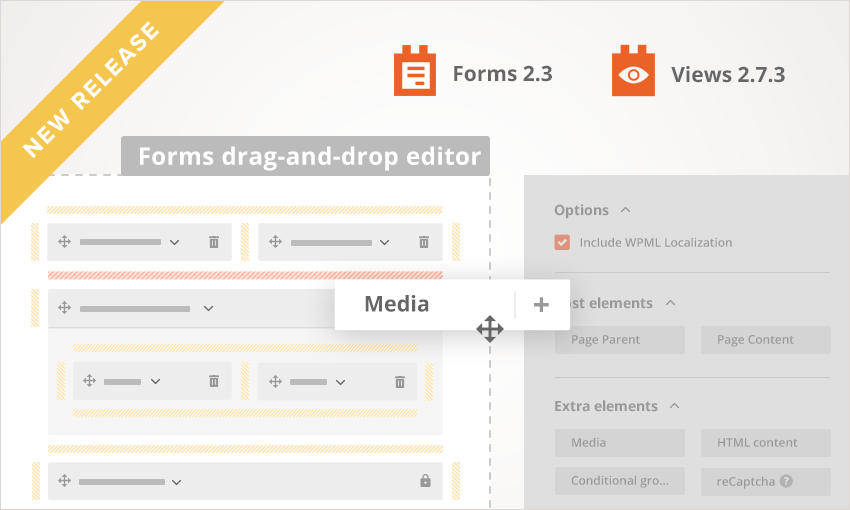Click the "Extra elements" heading text
This screenshot has width=850, height=510.
(x=606, y=406)
